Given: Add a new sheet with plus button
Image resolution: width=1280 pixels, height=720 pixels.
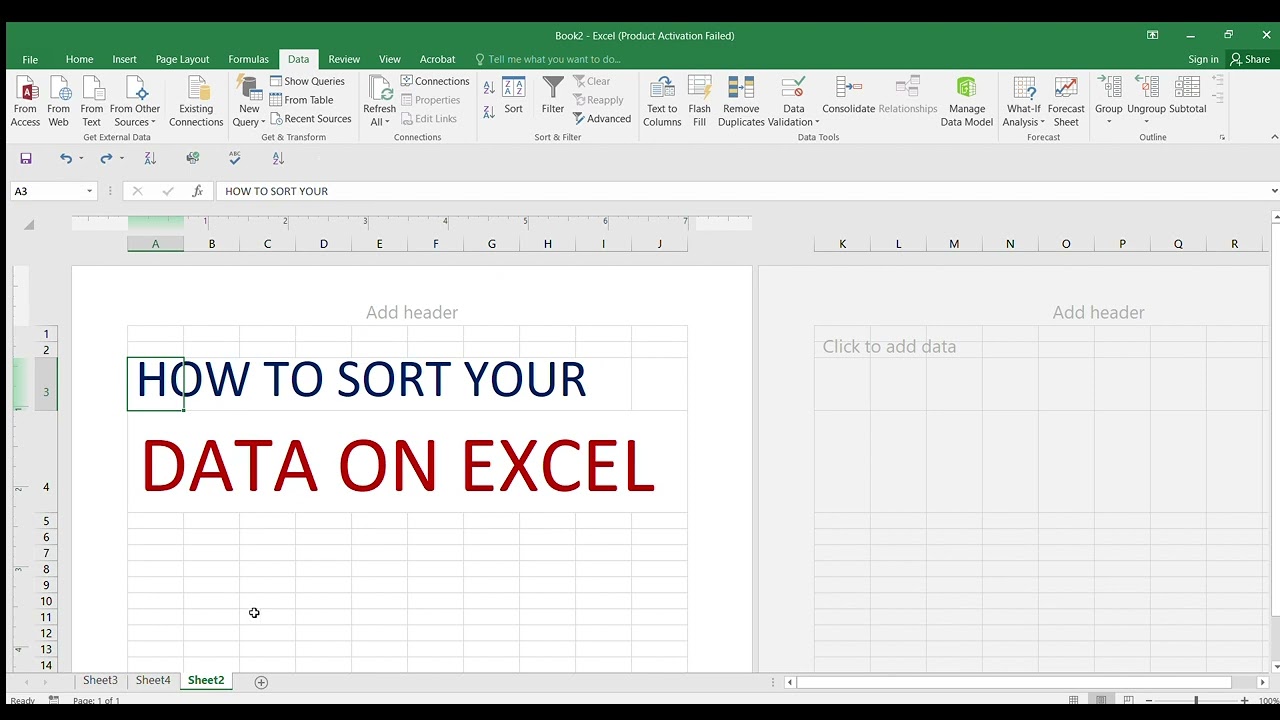Looking at the screenshot, I should pos(261,682).
